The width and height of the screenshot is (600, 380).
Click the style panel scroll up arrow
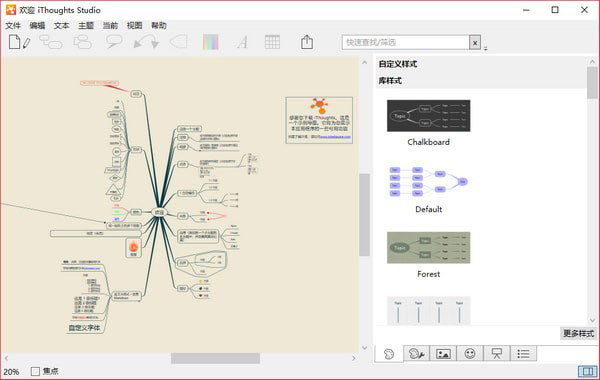pyautogui.click(x=592, y=61)
